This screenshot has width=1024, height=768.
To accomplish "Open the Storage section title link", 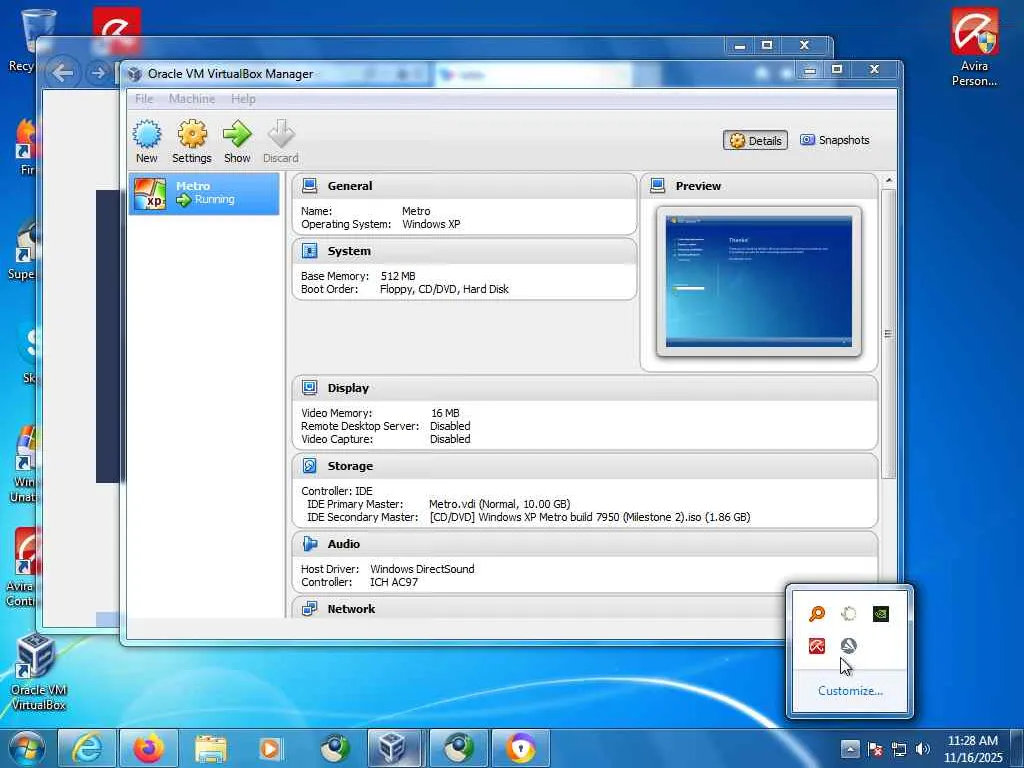I will (350, 466).
